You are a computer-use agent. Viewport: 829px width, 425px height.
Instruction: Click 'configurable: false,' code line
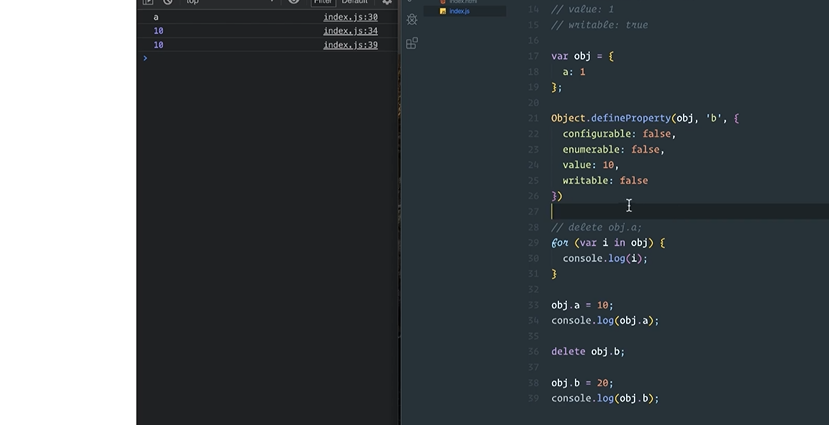[x=619, y=134]
